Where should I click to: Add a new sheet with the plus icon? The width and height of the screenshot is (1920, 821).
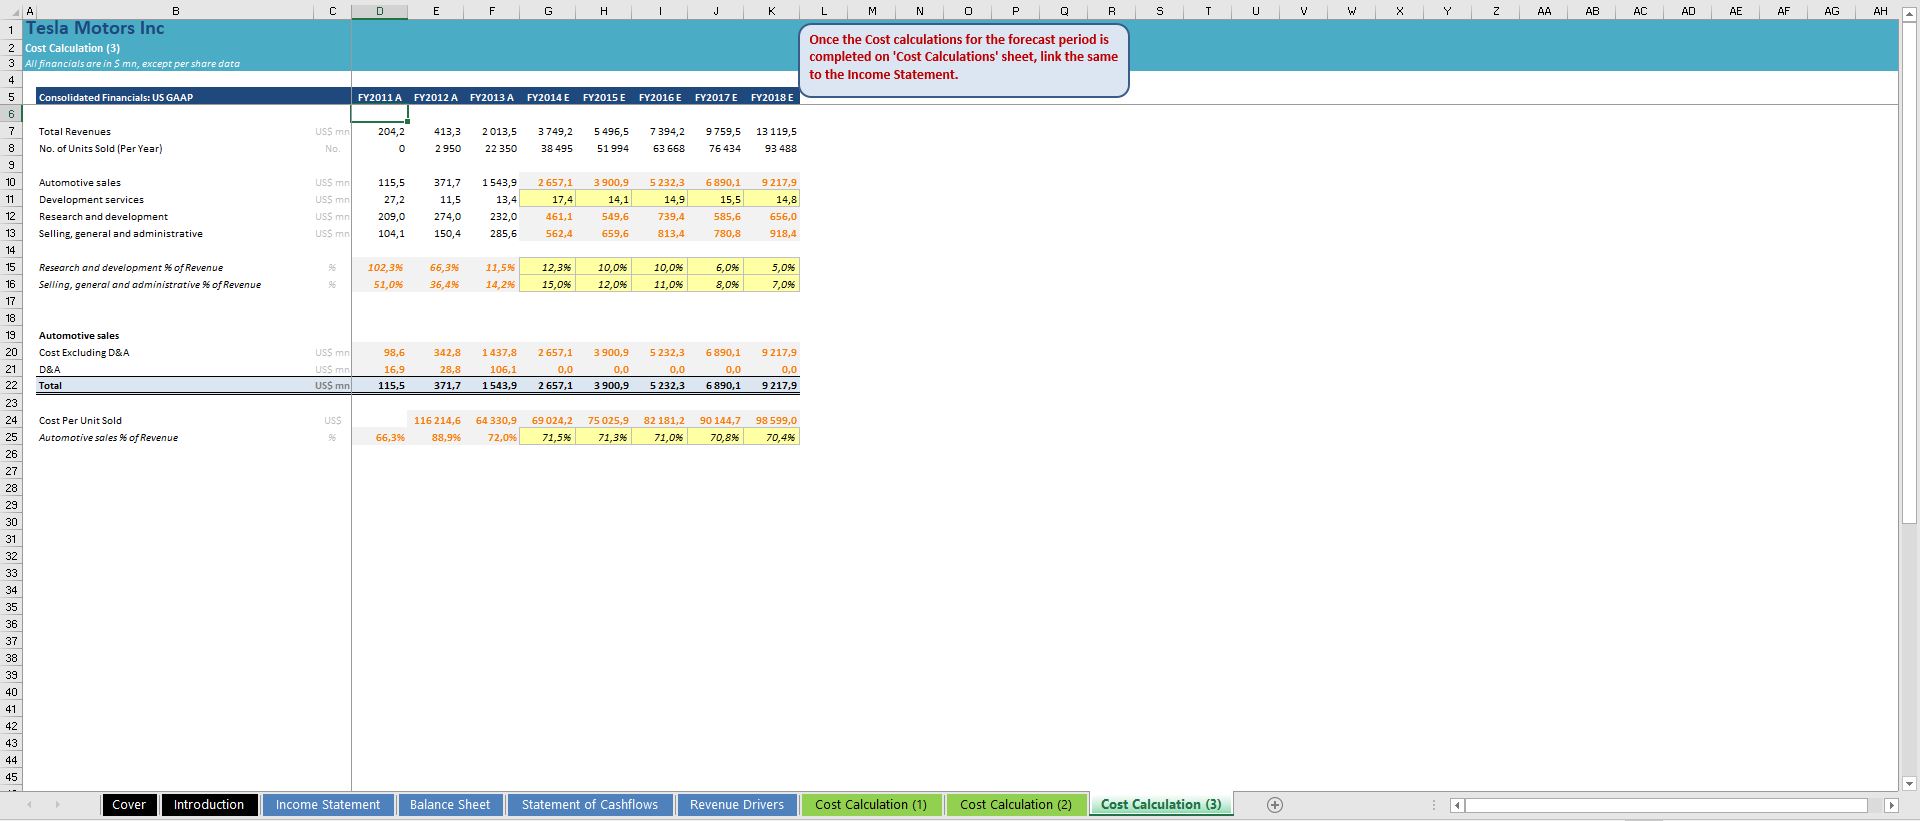coord(1275,805)
